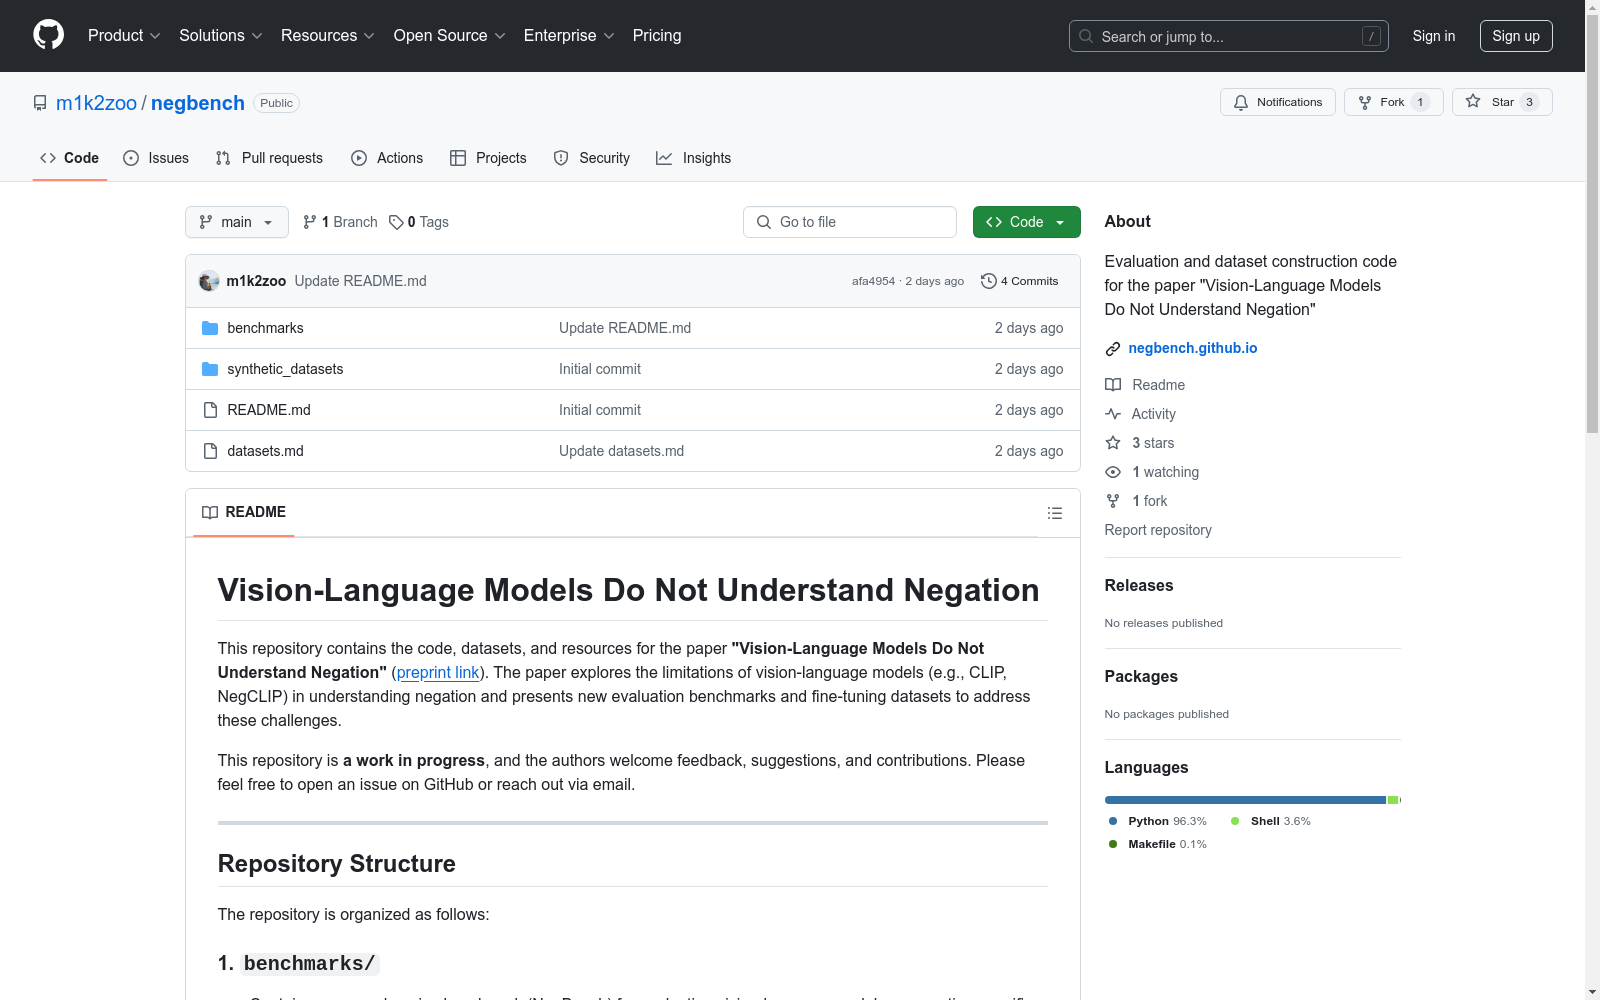Screen dimensions: 1600x1000
Task: Open the preprint link in README
Action: pyautogui.click(x=438, y=673)
